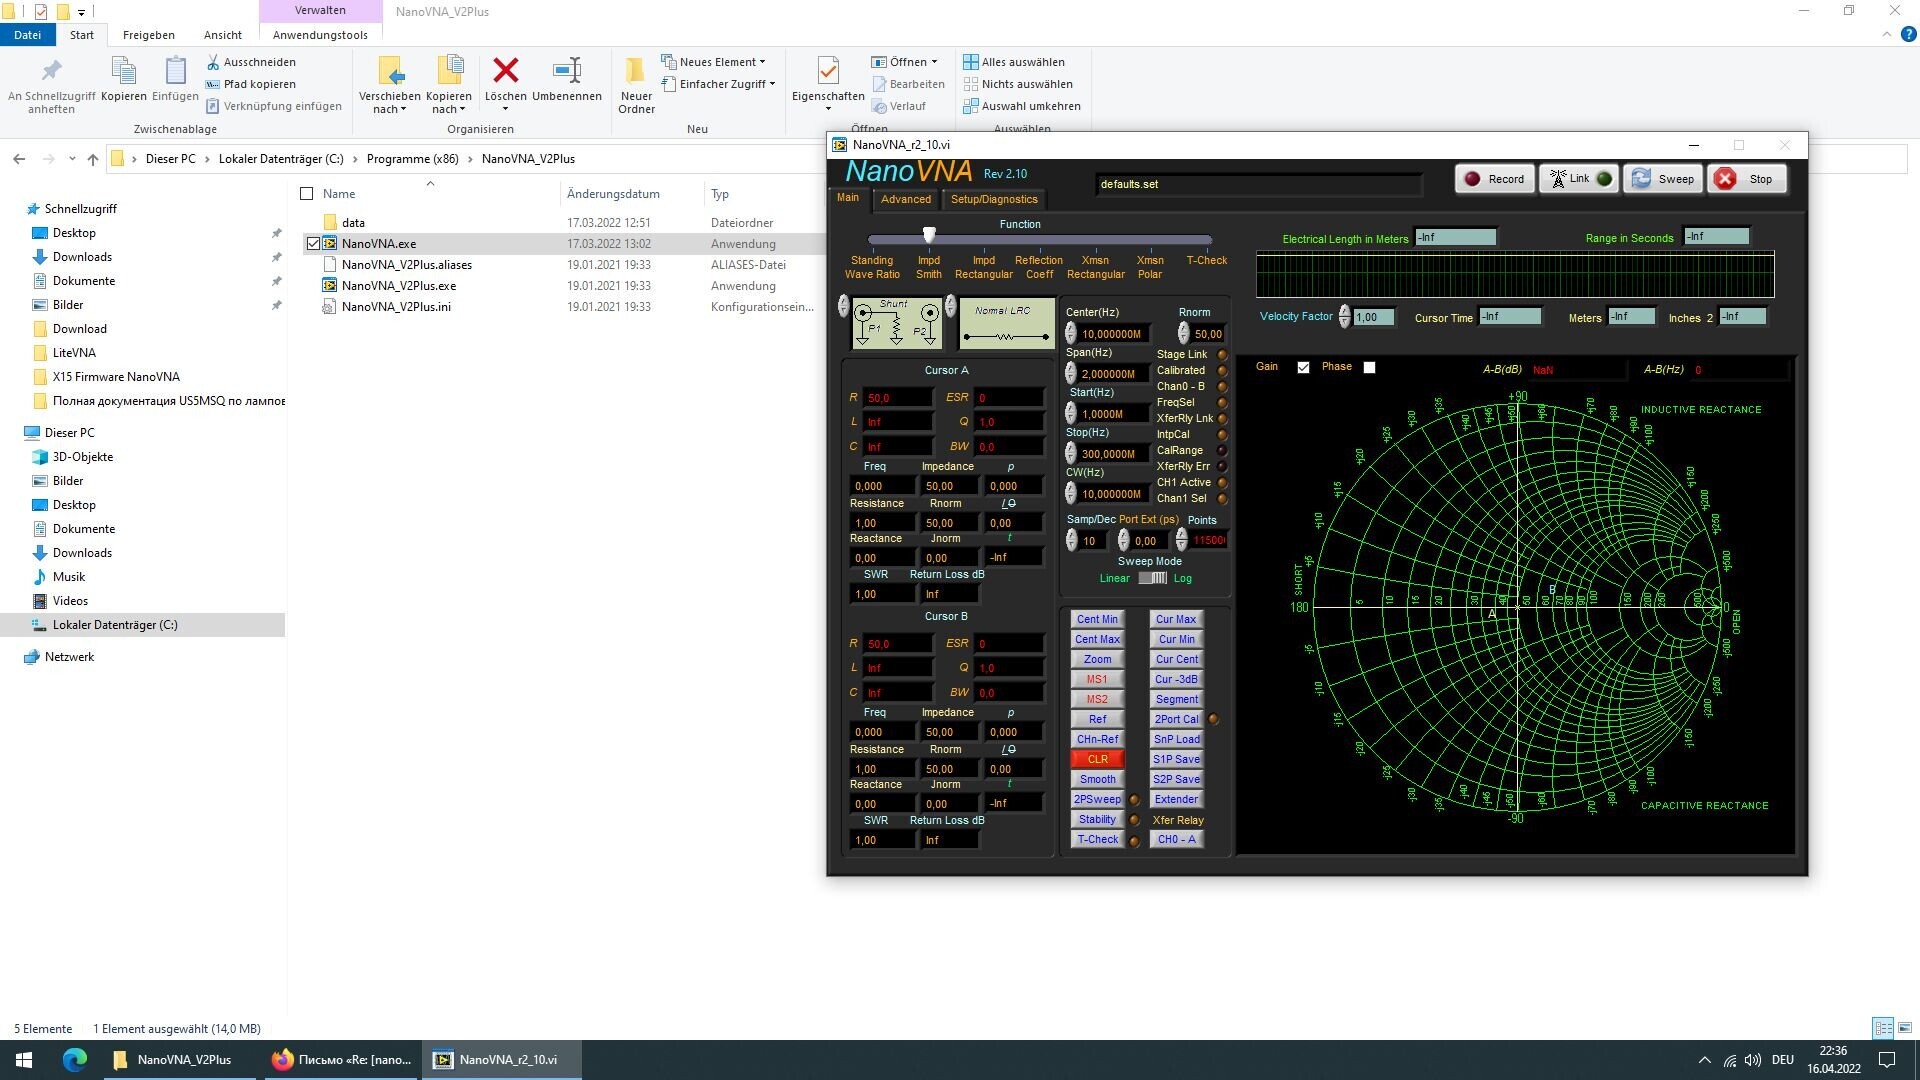1920x1080 pixels.
Task: Click the Start(Hz) stepper knob
Action: pyautogui.click(x=1071, y=413)
